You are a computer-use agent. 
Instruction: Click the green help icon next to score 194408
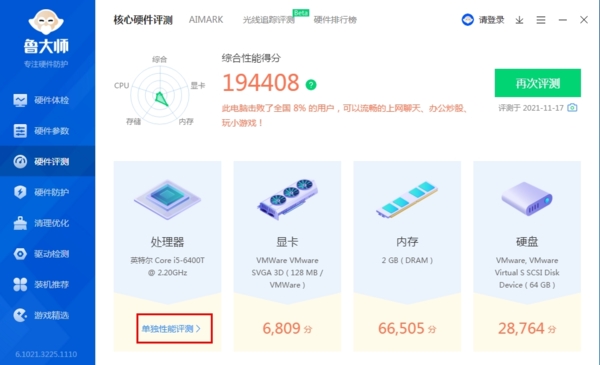click(x=311, y=85)
